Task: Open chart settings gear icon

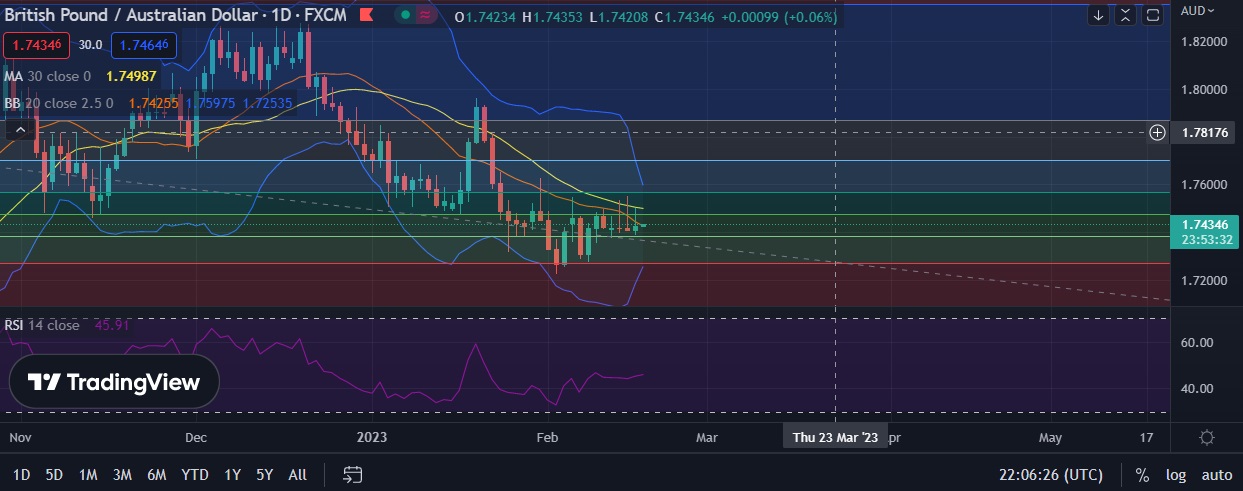Action: point(1207,438)
